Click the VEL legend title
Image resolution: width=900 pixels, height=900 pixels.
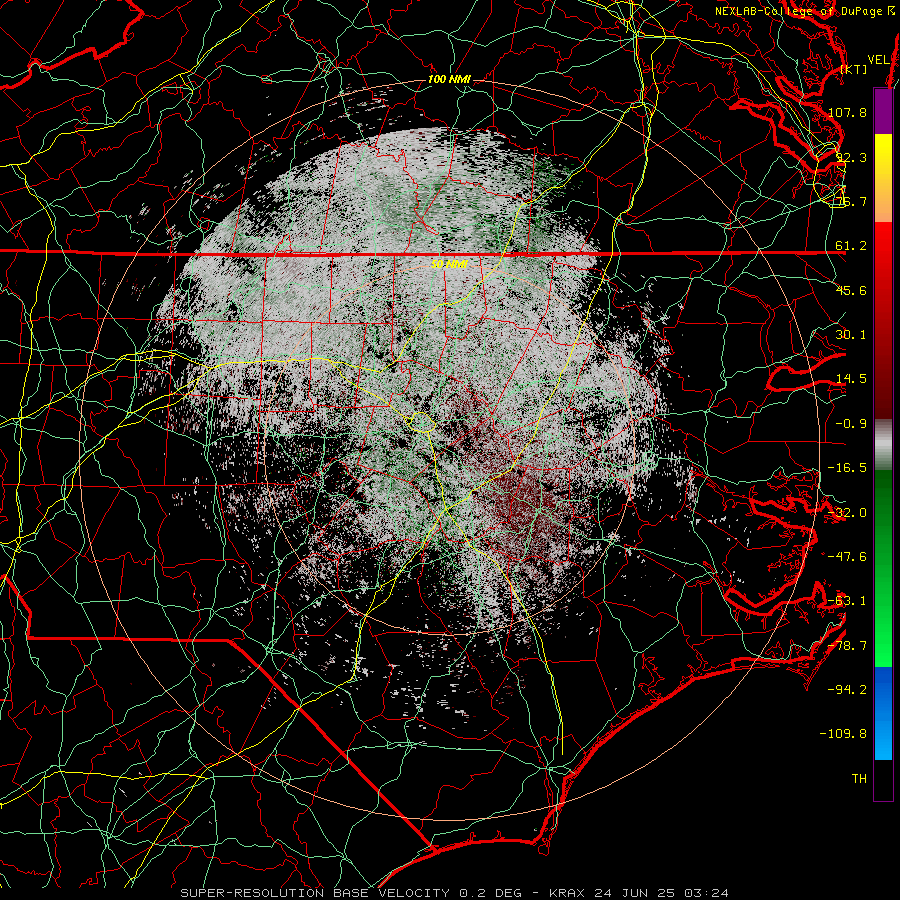[879, 60]
